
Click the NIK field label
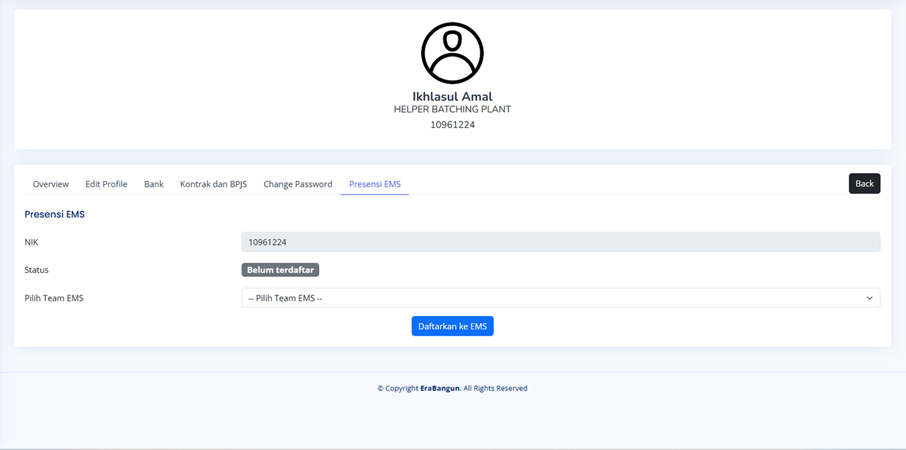31,243
